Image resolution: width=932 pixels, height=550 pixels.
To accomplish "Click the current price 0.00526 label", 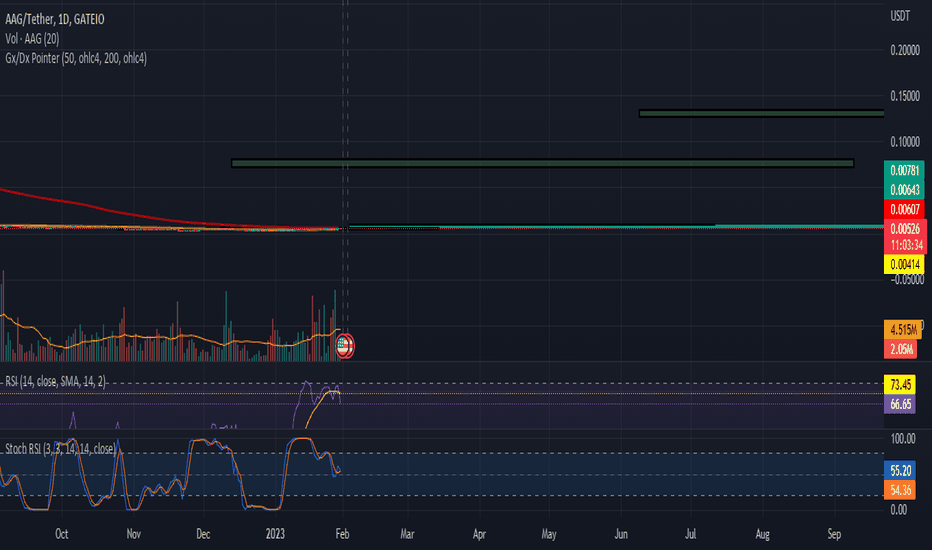I will click(x=905, y=229).
